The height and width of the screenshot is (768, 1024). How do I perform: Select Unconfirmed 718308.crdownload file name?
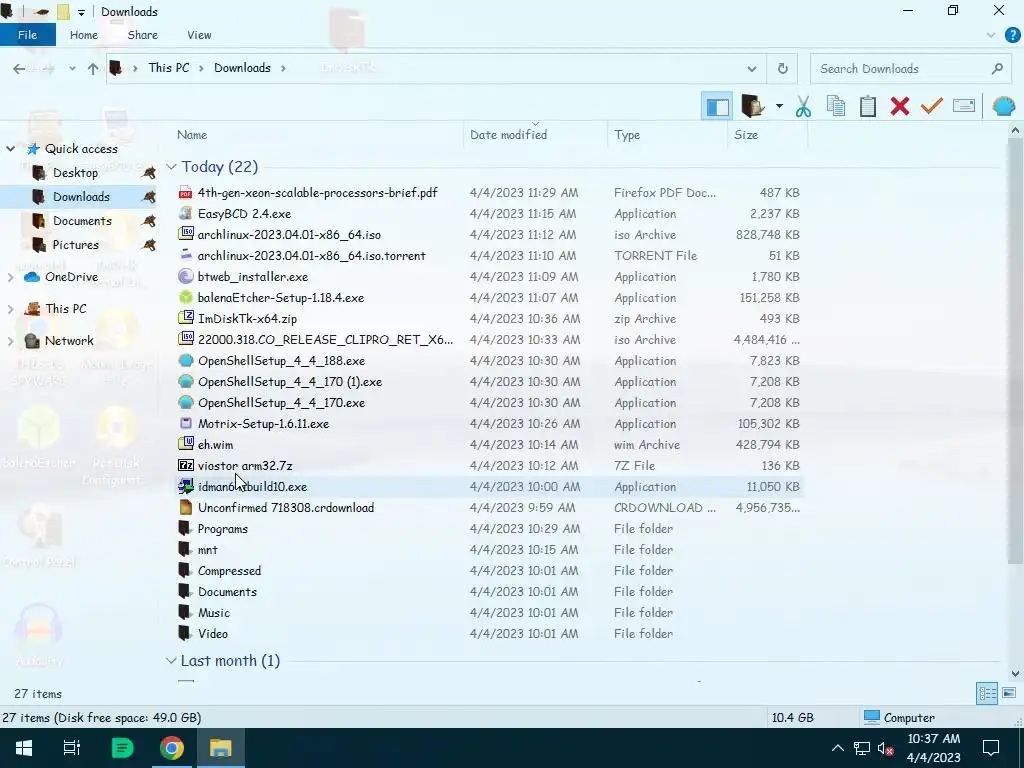click(286, 507)
